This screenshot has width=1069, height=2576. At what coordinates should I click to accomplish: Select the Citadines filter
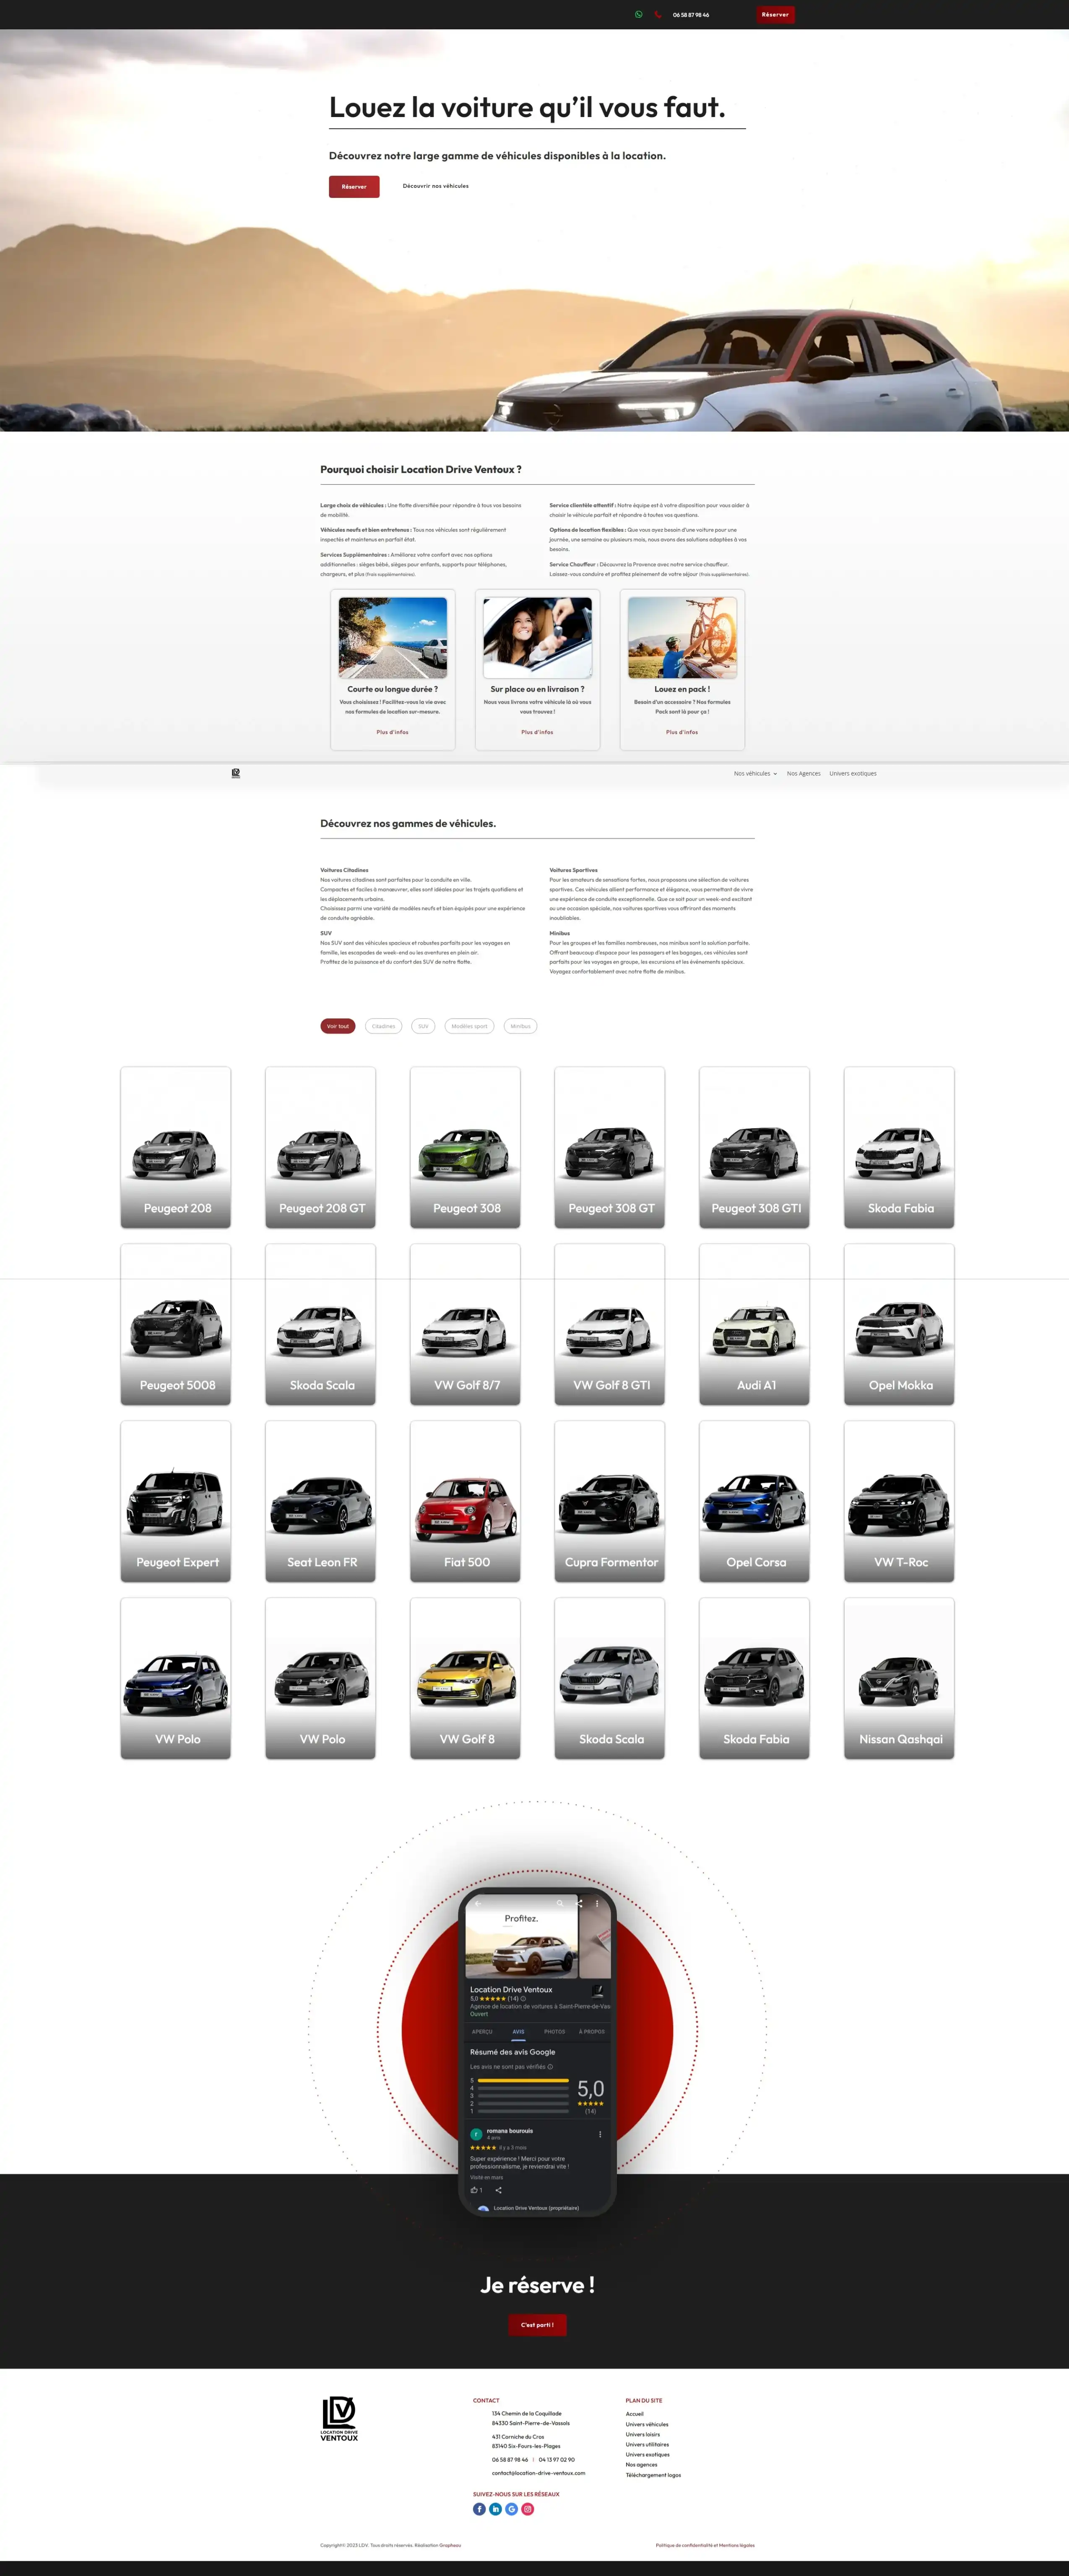pyautogui.click(x=383, y=1026)
